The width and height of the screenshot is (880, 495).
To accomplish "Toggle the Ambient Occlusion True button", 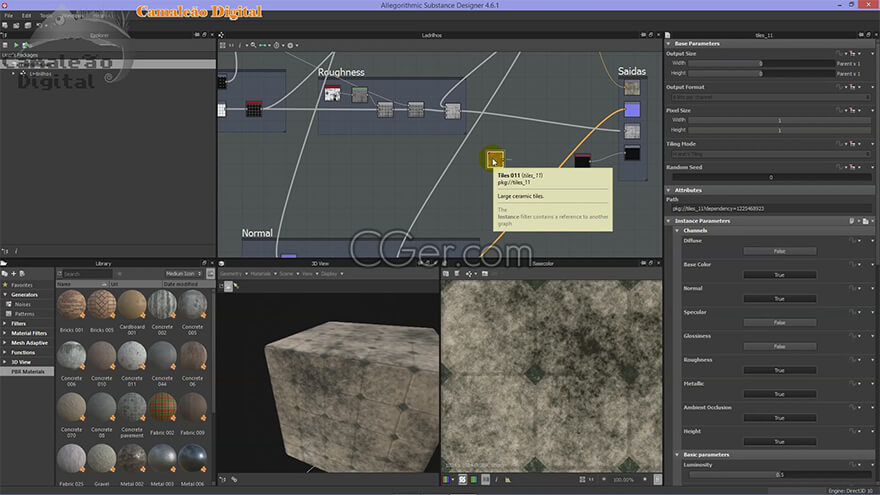I will (780, 418).
